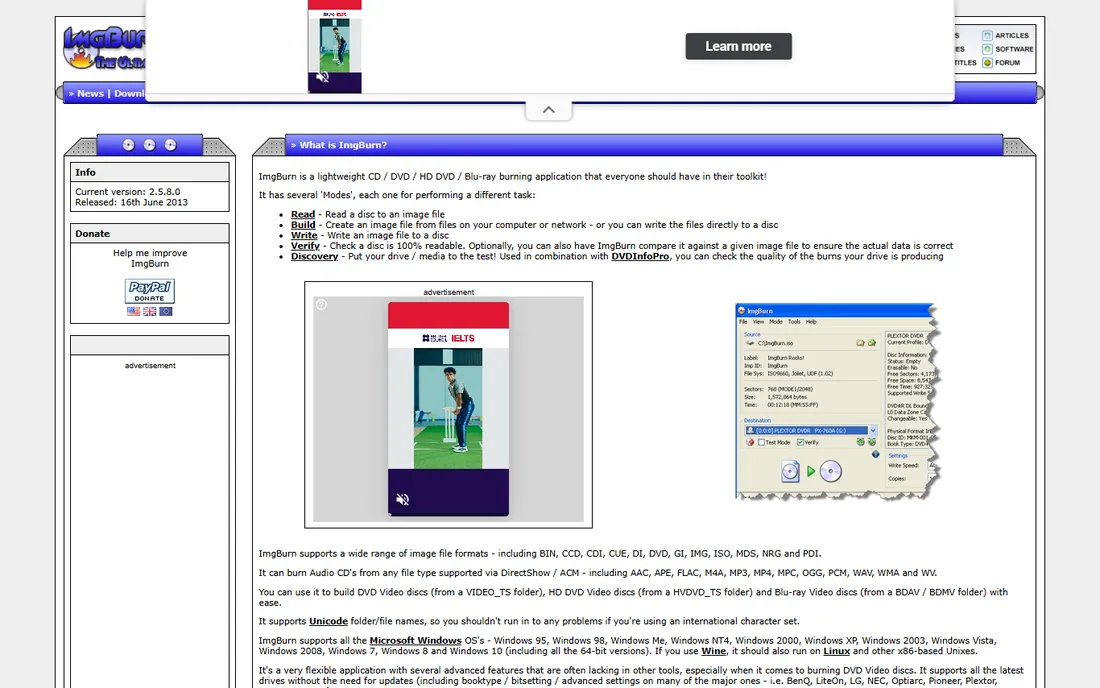Click the 'advertisement' label in the left sidebar

coord(150,366)
